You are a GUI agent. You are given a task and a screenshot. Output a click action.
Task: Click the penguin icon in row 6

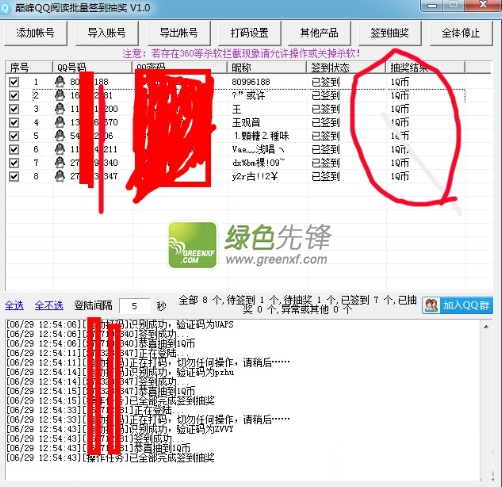60,149
